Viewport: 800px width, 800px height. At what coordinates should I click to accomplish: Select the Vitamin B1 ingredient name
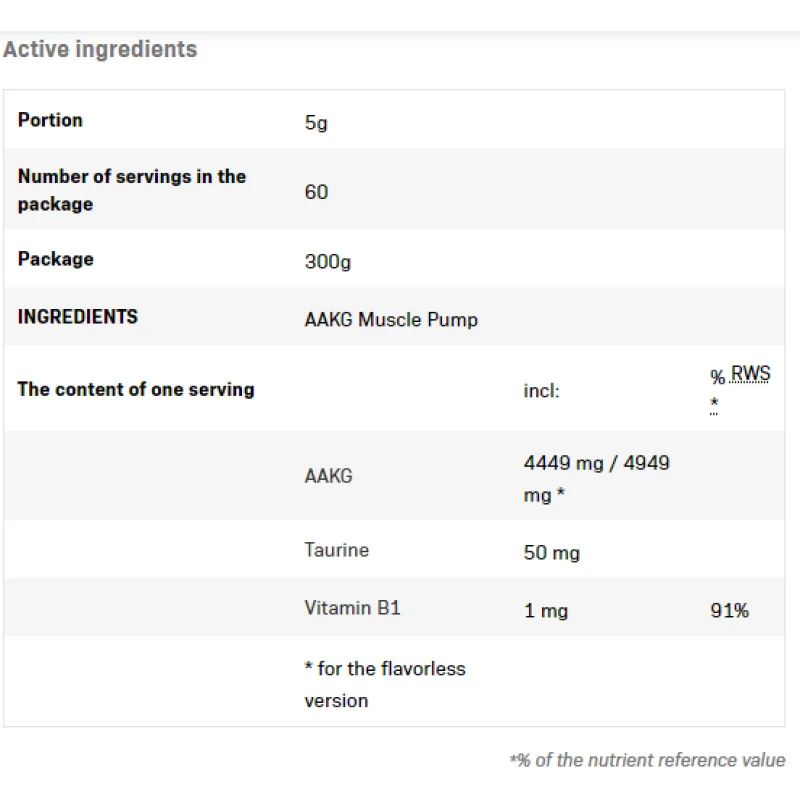(x=352, y=608)
